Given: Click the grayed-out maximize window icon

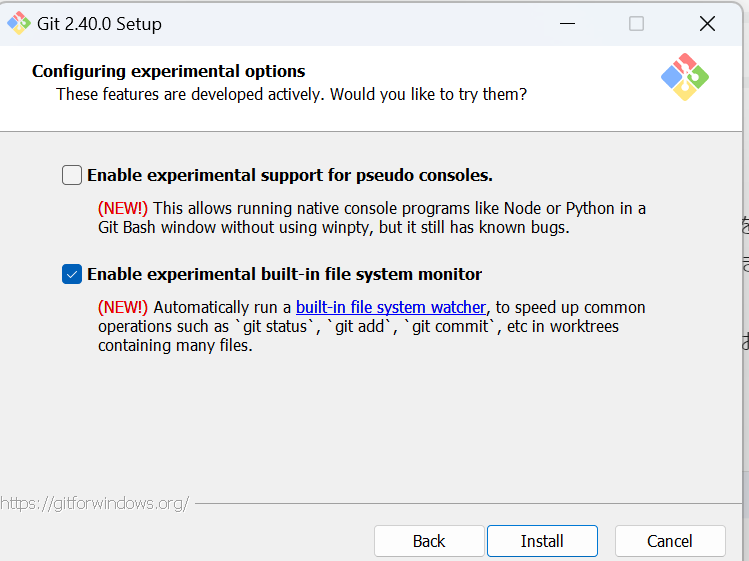Looking at the screenshot, I should coord(636,24).
